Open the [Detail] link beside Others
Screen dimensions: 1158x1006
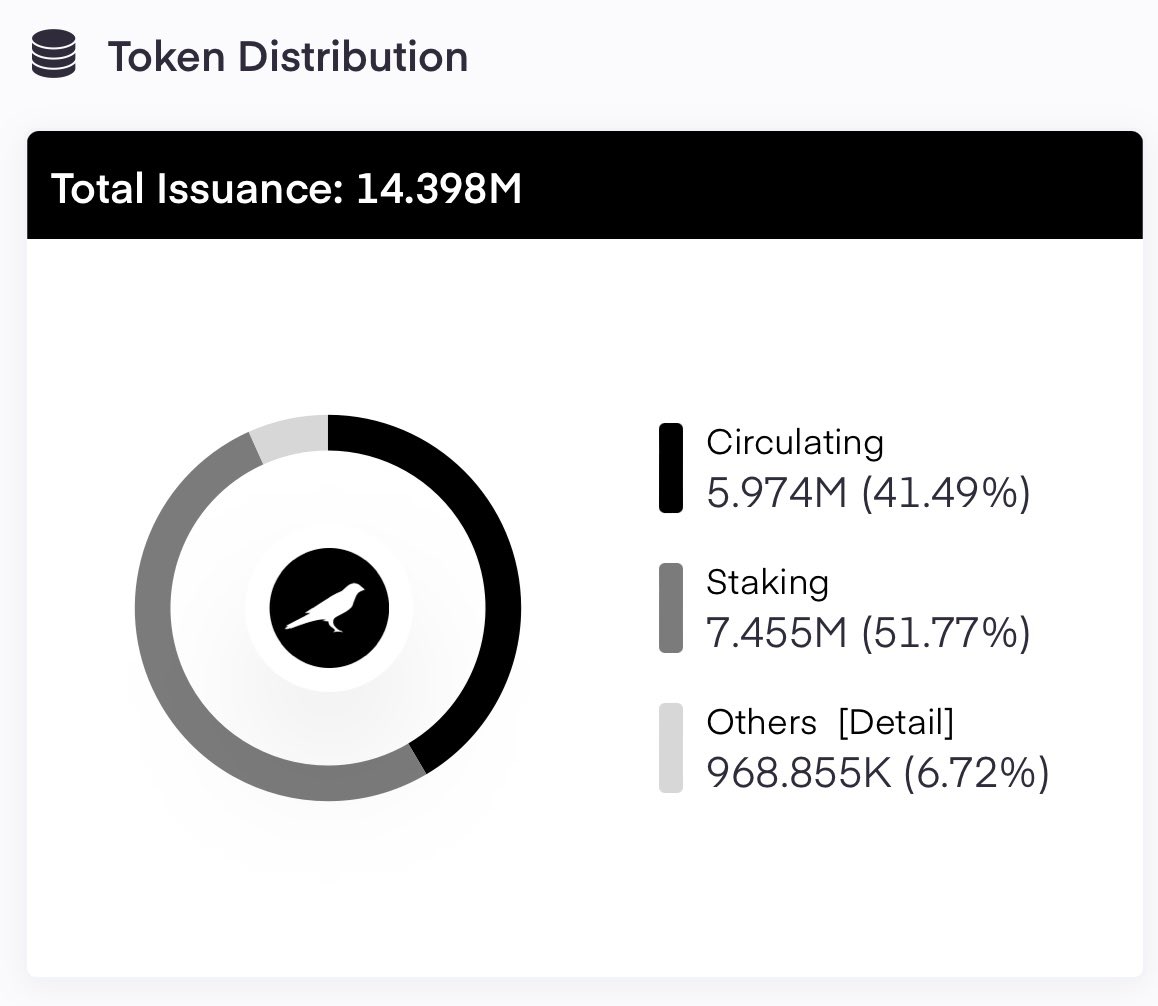(896, 722)
